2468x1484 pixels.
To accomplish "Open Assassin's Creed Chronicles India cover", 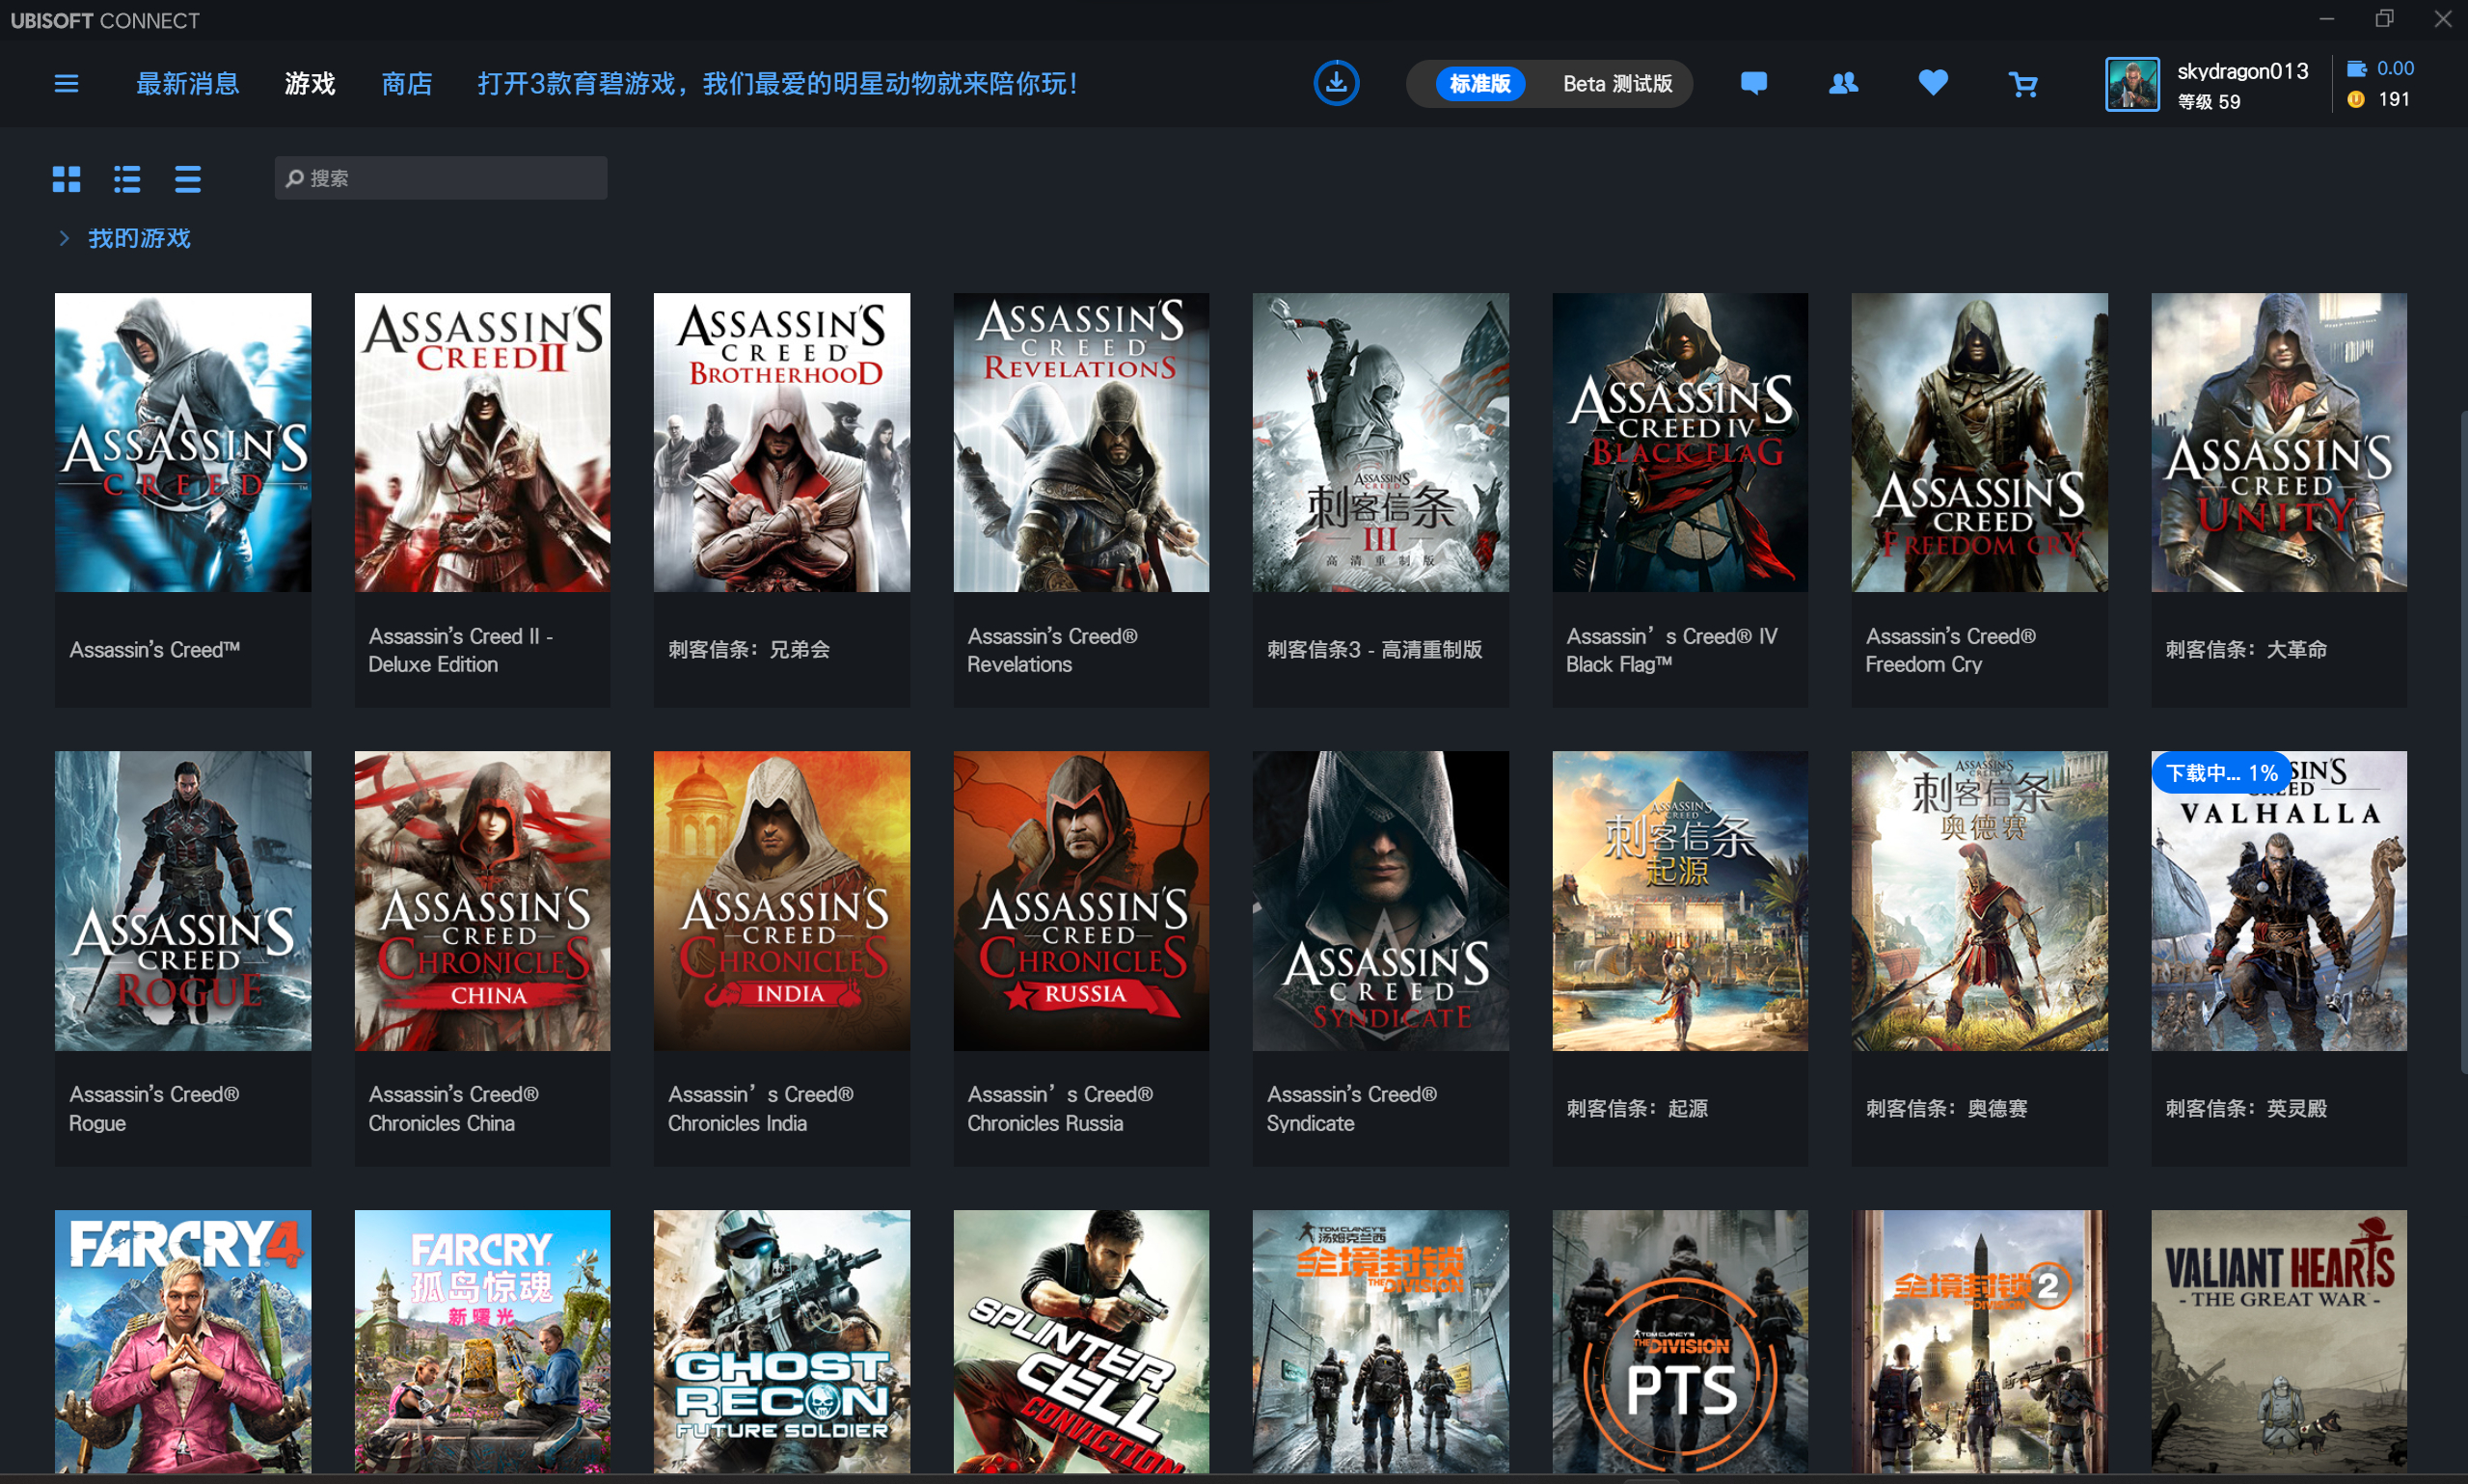I will tap(782, 901).
